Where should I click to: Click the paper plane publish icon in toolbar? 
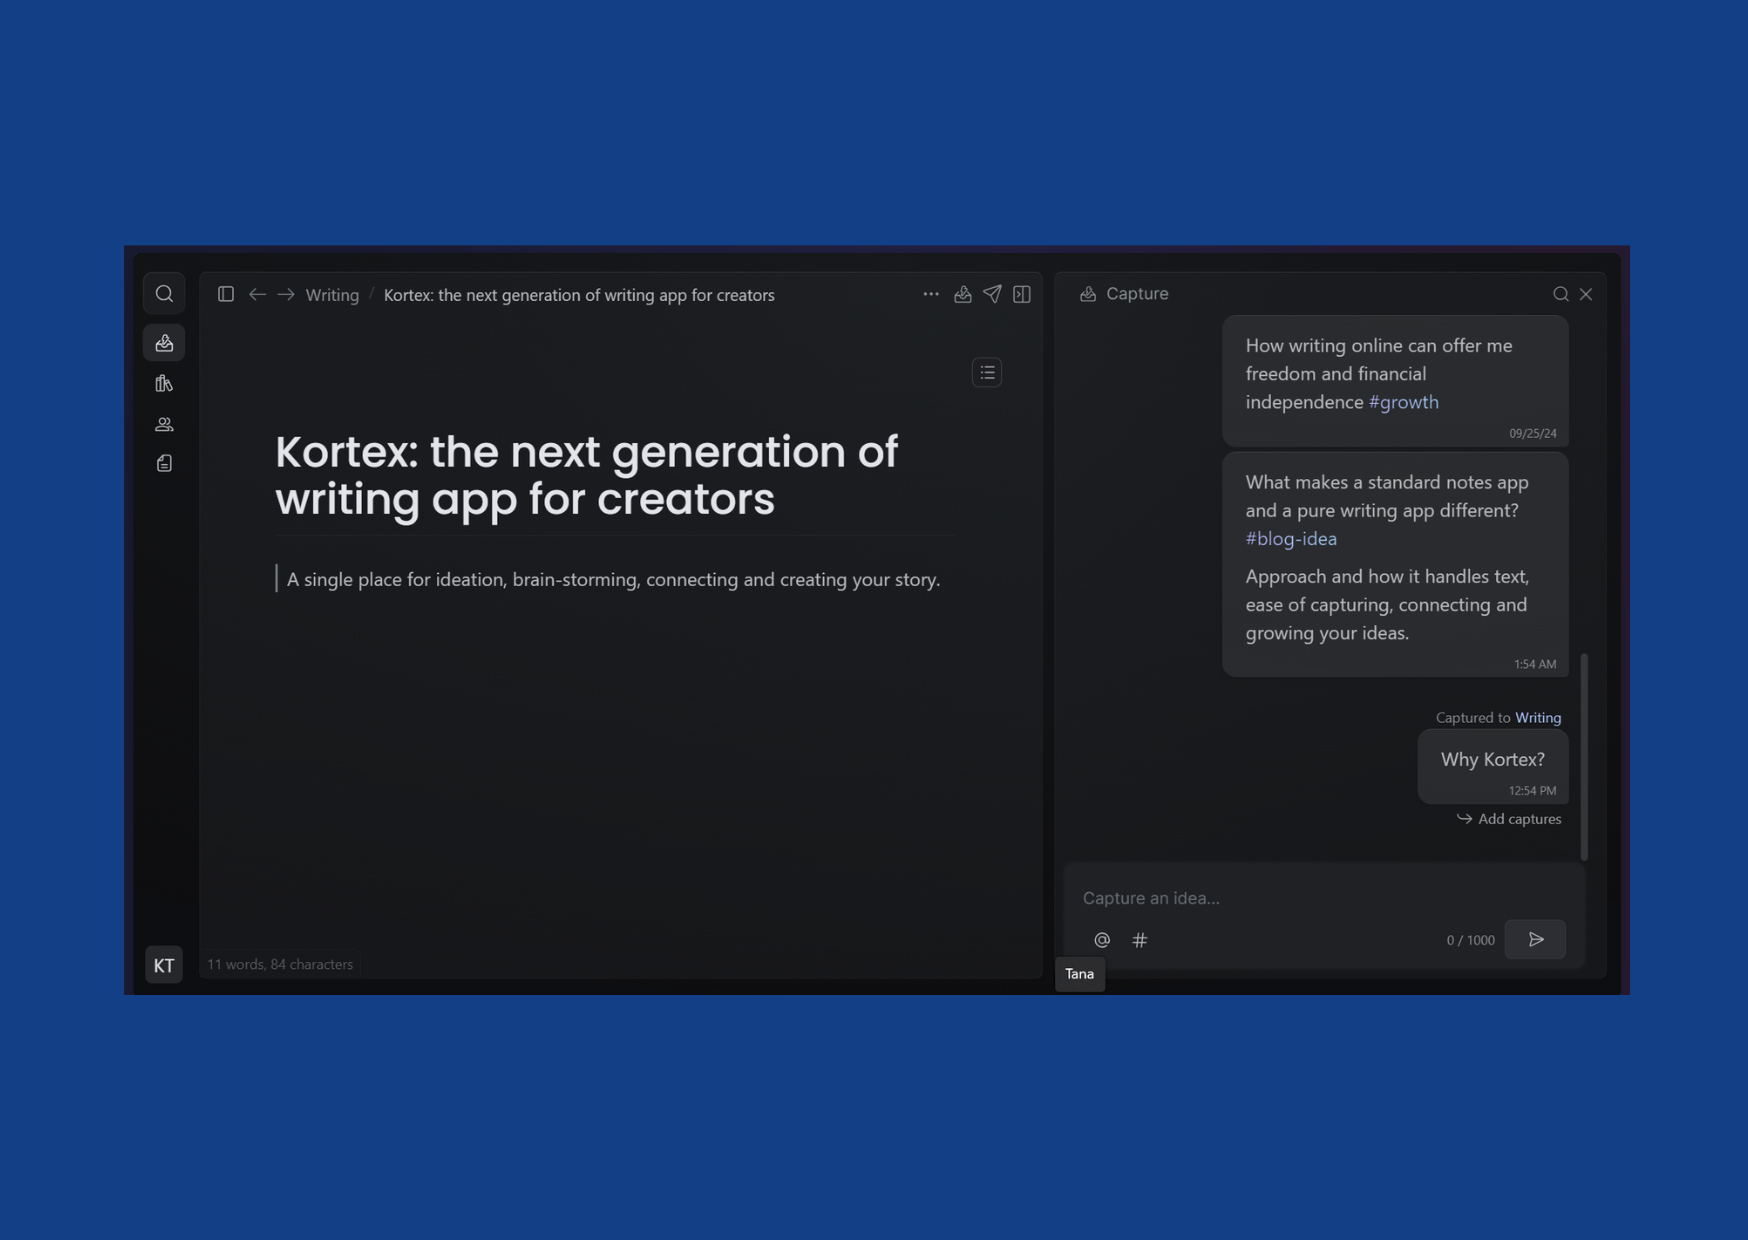pos(992,294)
